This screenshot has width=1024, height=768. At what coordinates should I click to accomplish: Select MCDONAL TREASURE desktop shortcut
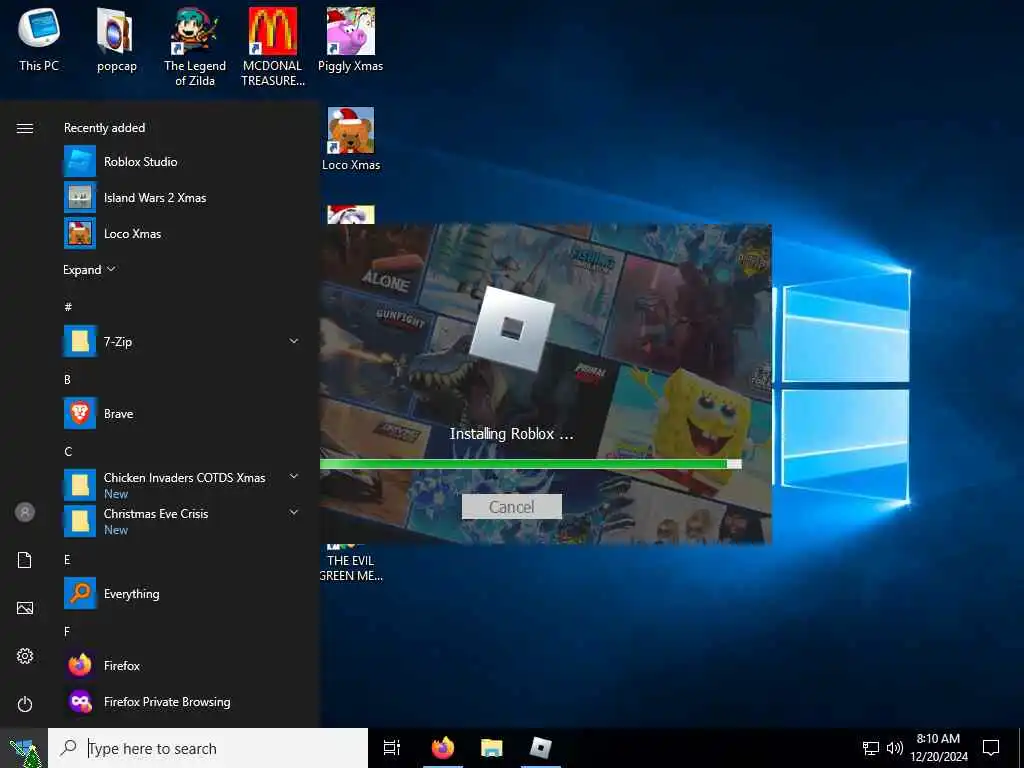click(x=273, y=46)
